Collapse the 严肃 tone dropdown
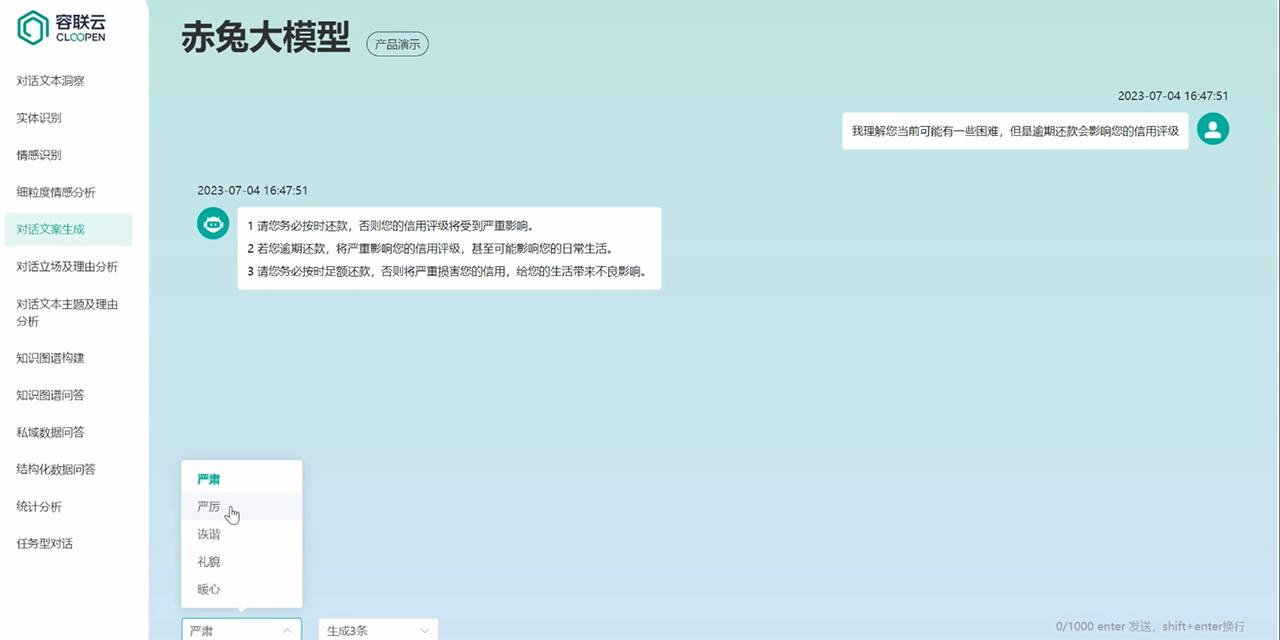1280x640 pixels. tap(241, 629)
